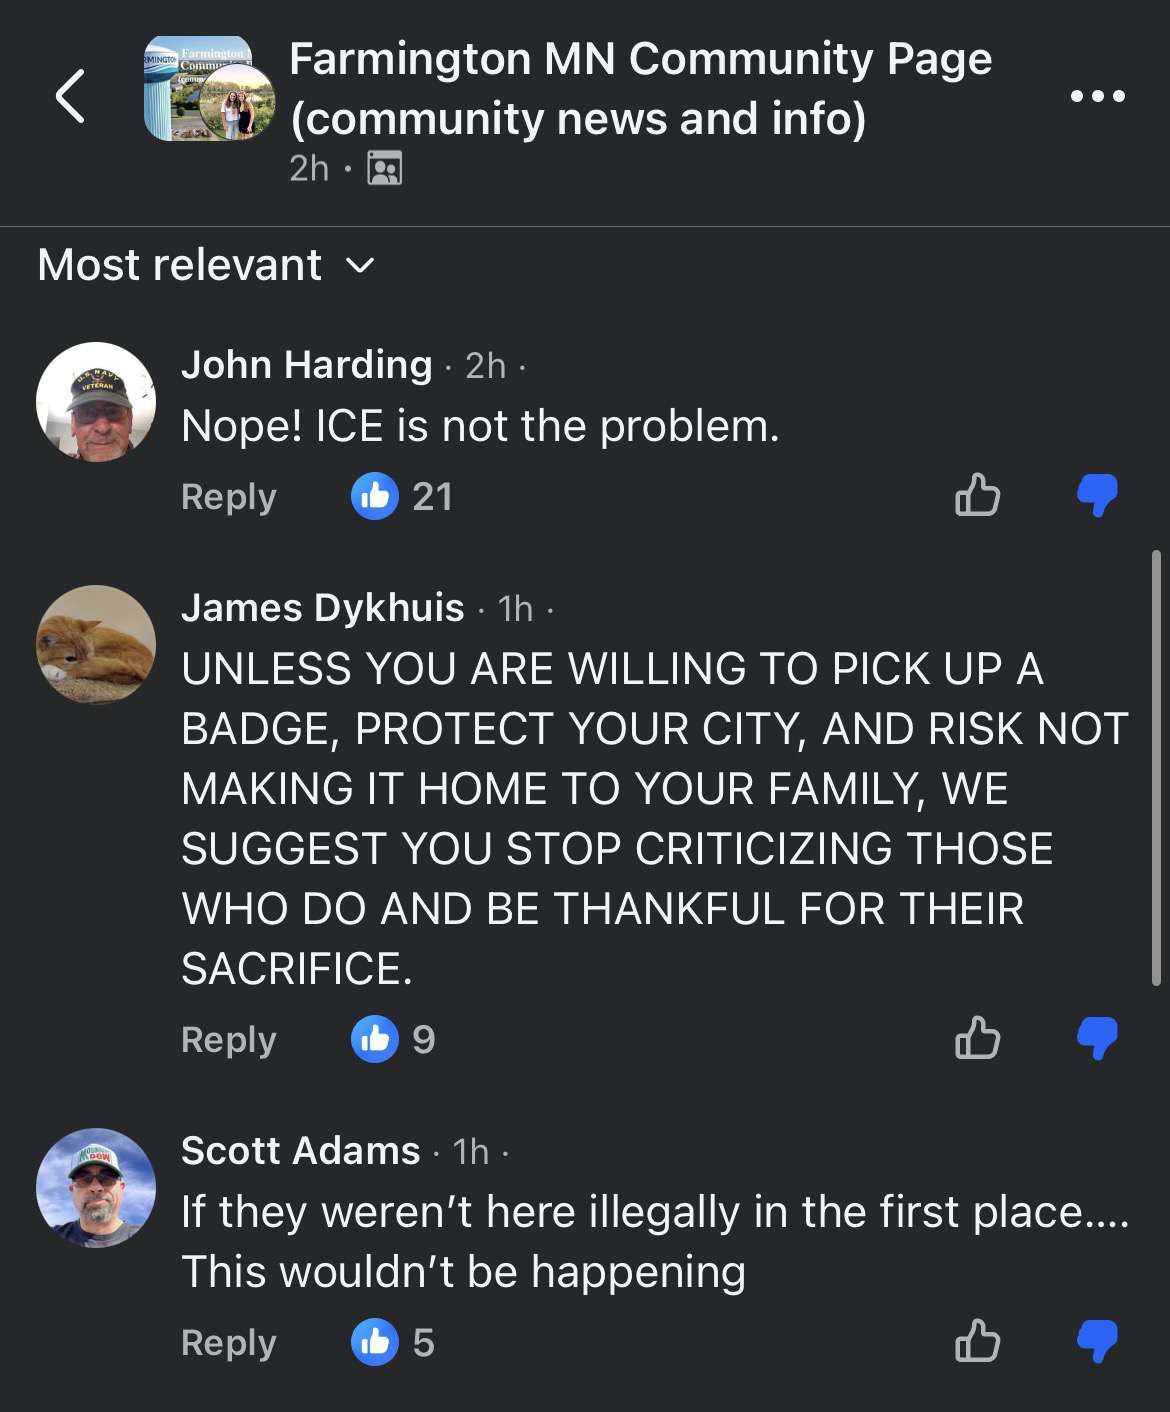View the 9 reactions on James Dykhuis's comment
Viewport: 1170px width, 1412px height.
coord(394,1040)
